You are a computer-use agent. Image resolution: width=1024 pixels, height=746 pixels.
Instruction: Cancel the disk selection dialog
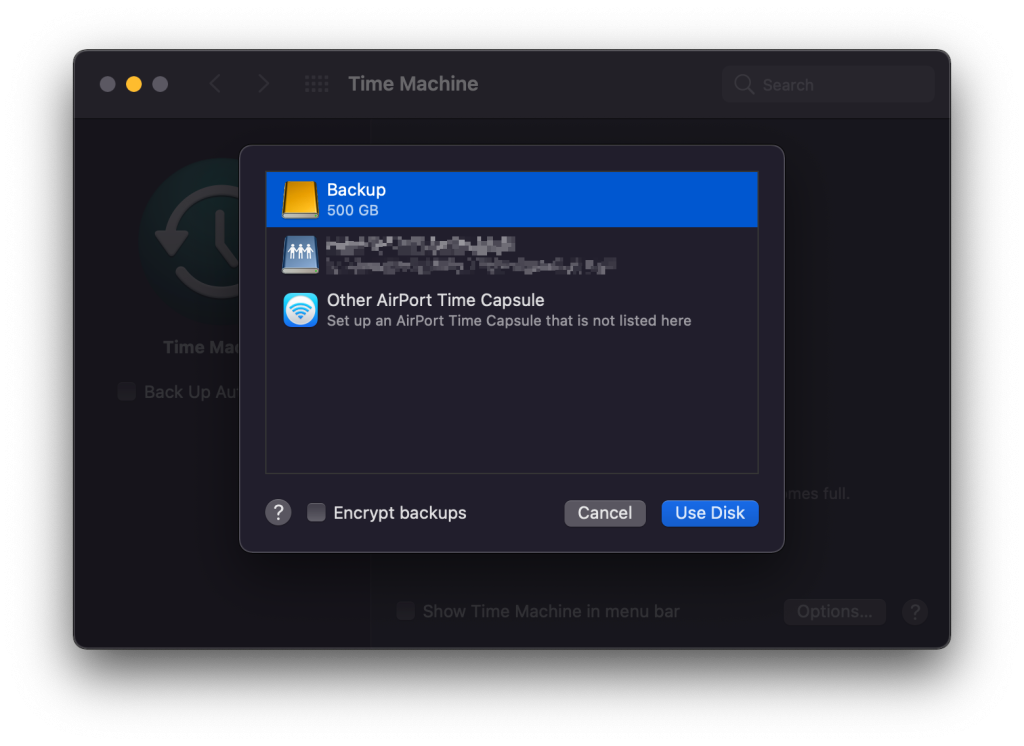[605, 513]
